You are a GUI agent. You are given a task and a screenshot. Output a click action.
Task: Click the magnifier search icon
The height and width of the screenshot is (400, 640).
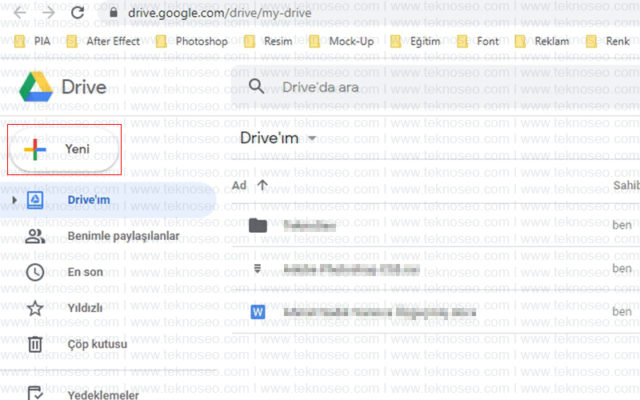256,87
